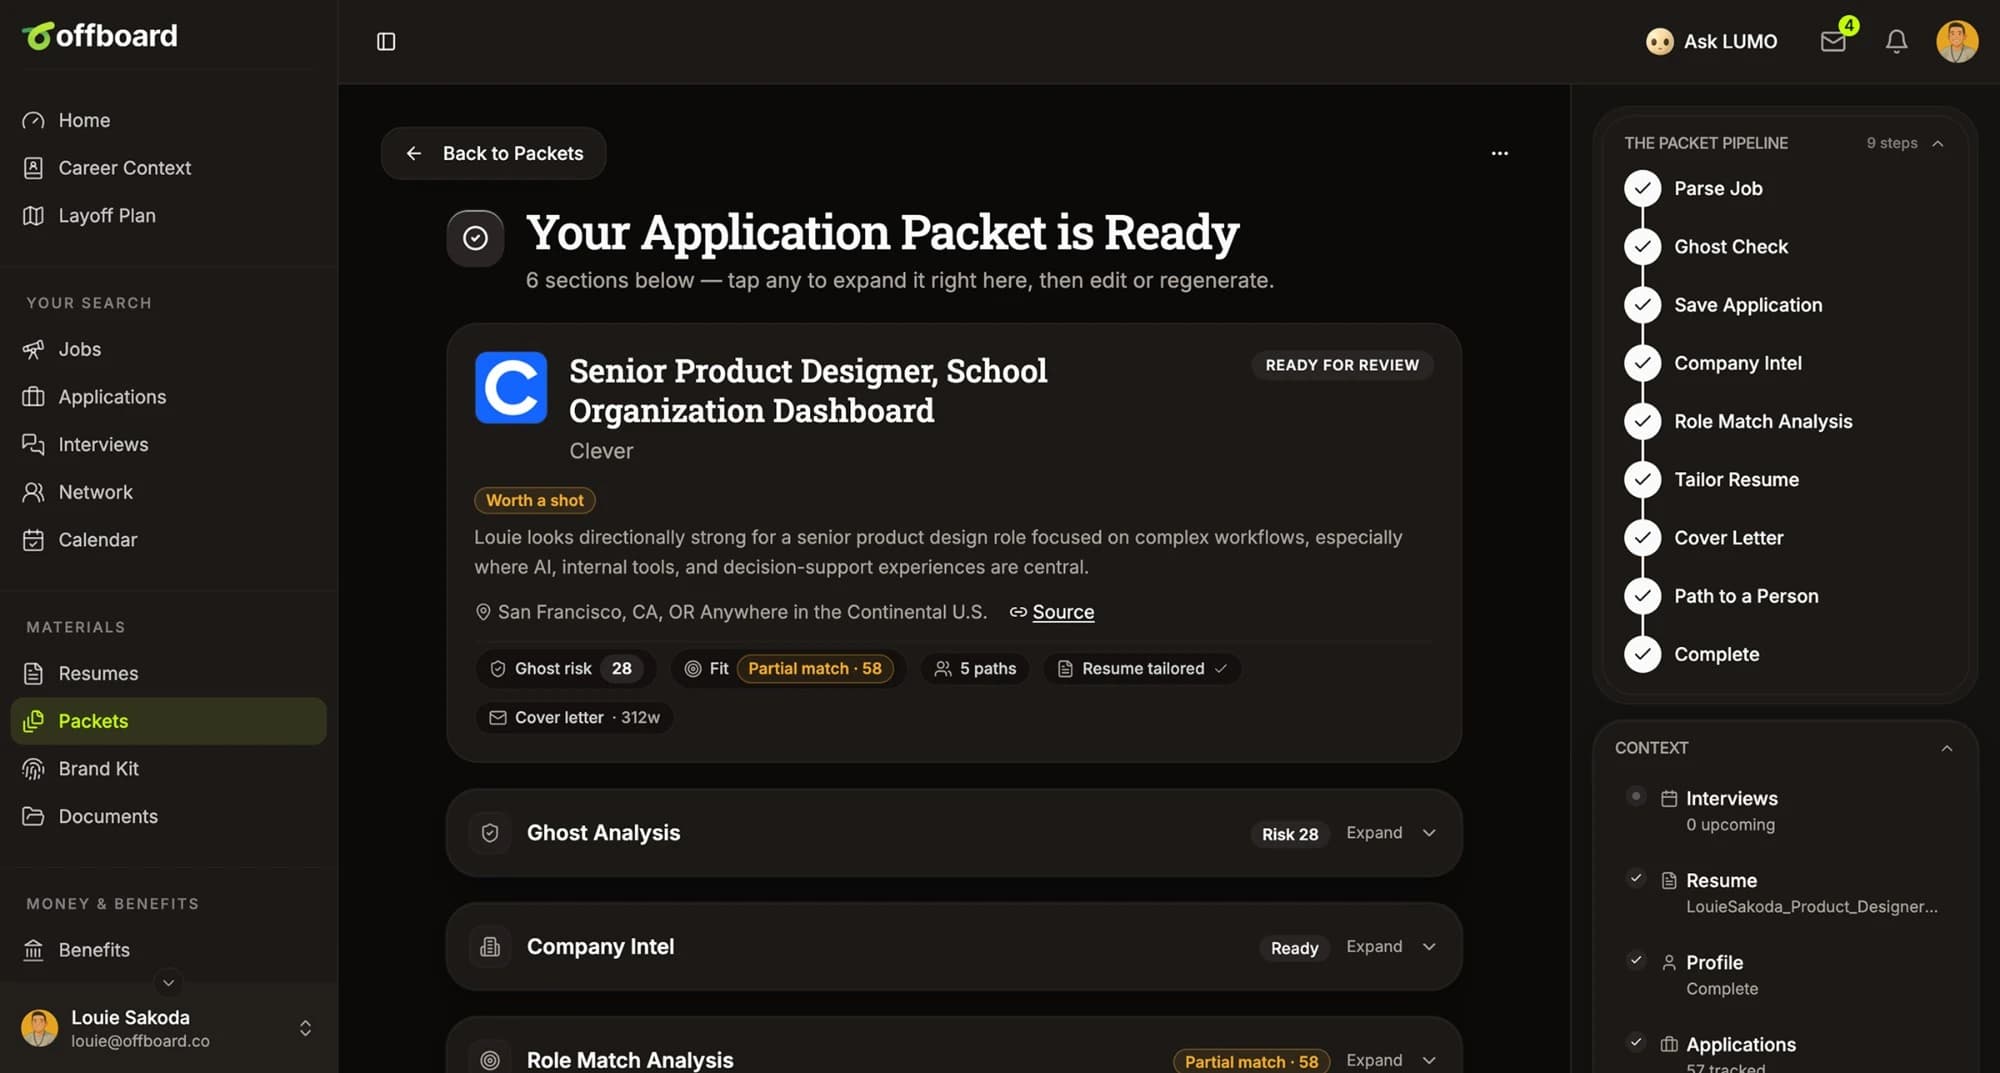Toggle the sidebar panel icon
This screenshot has height=1073, width=2000.
point(386,41)
